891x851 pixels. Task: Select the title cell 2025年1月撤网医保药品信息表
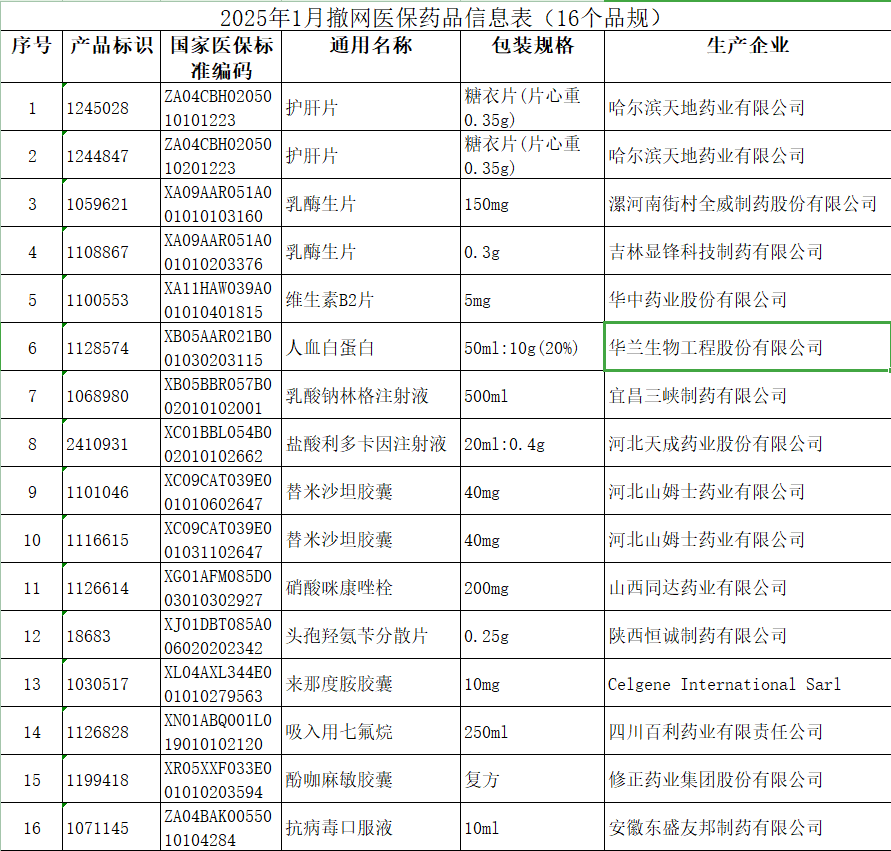[x=446, y=17]
